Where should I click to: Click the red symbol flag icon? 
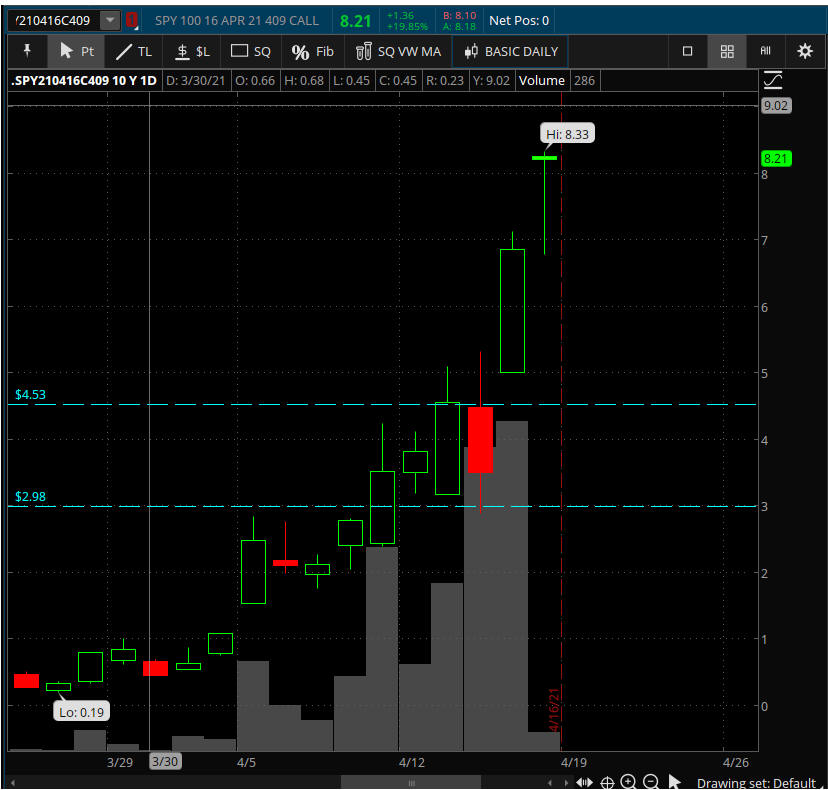pos(131,20)
